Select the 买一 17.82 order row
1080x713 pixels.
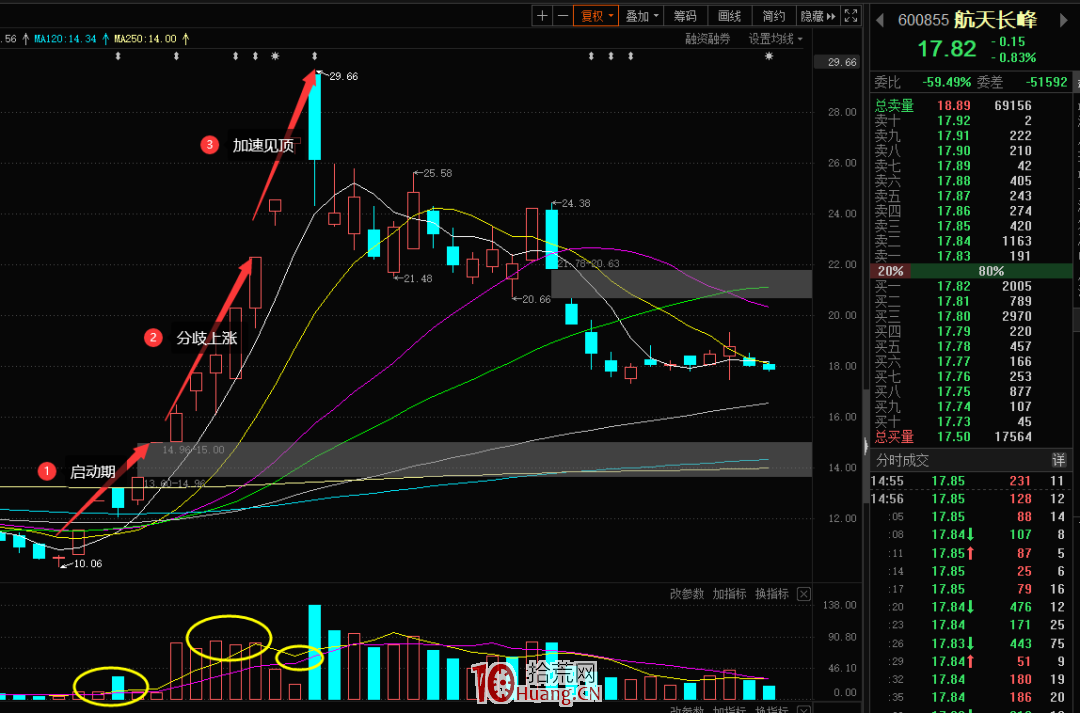pos(970,286)
